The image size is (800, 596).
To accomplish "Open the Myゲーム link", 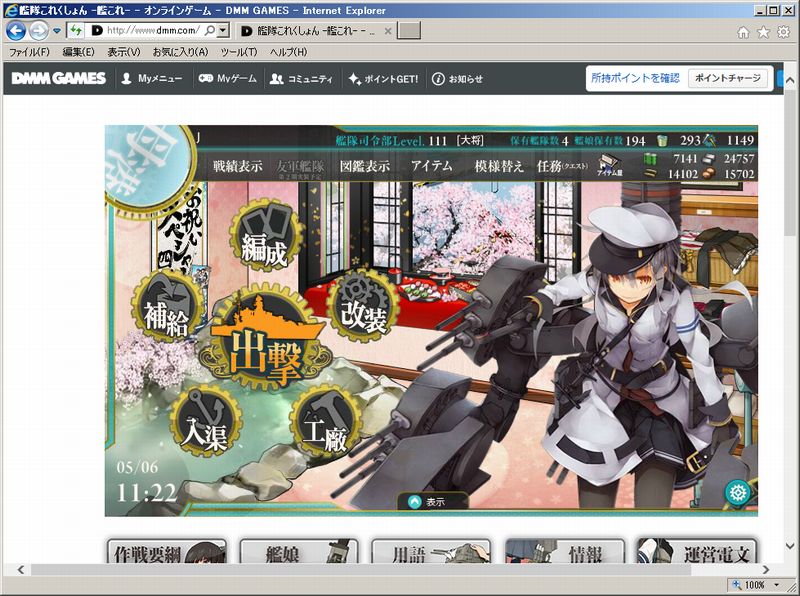I will coord(228,79).
